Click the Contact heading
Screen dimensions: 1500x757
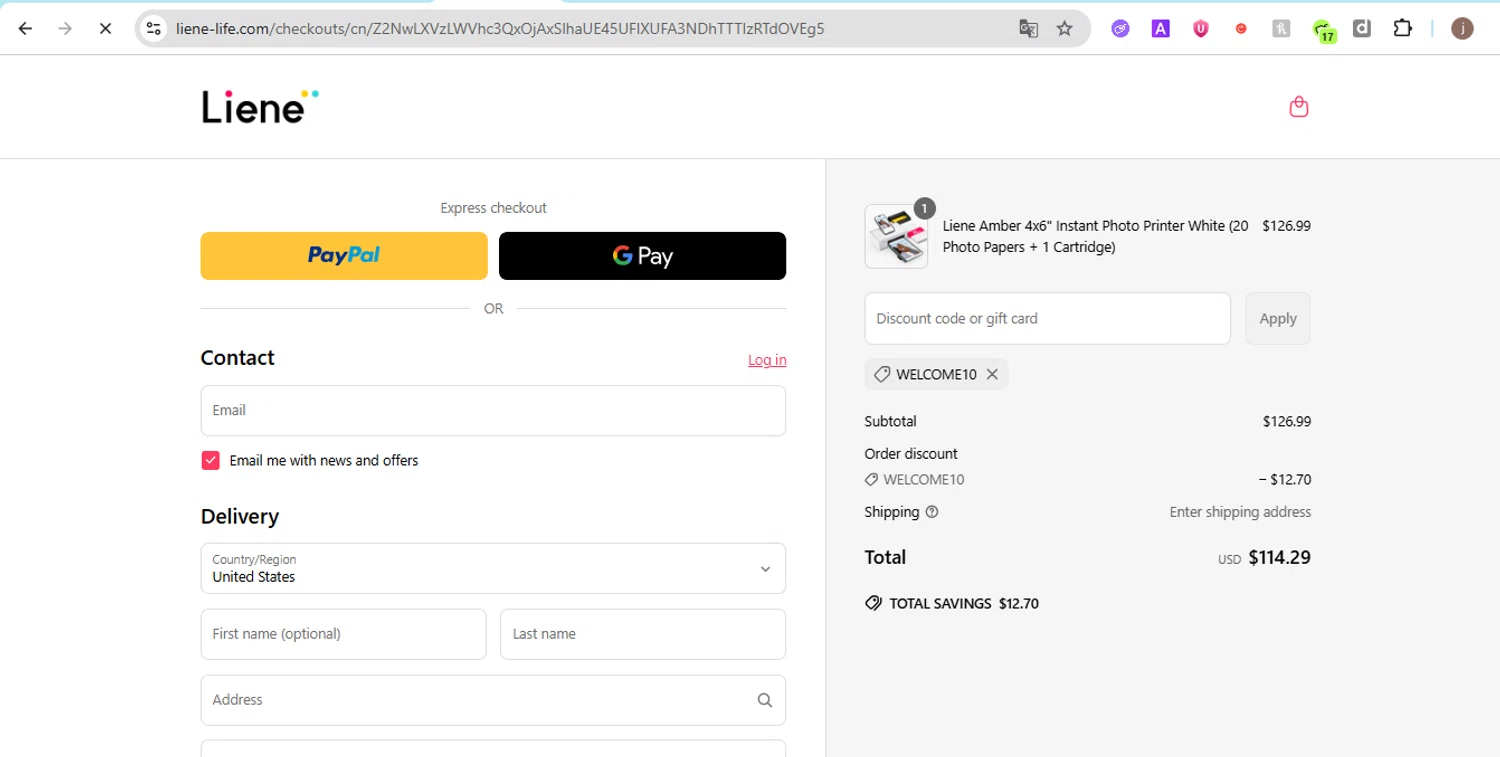(237, 358)
